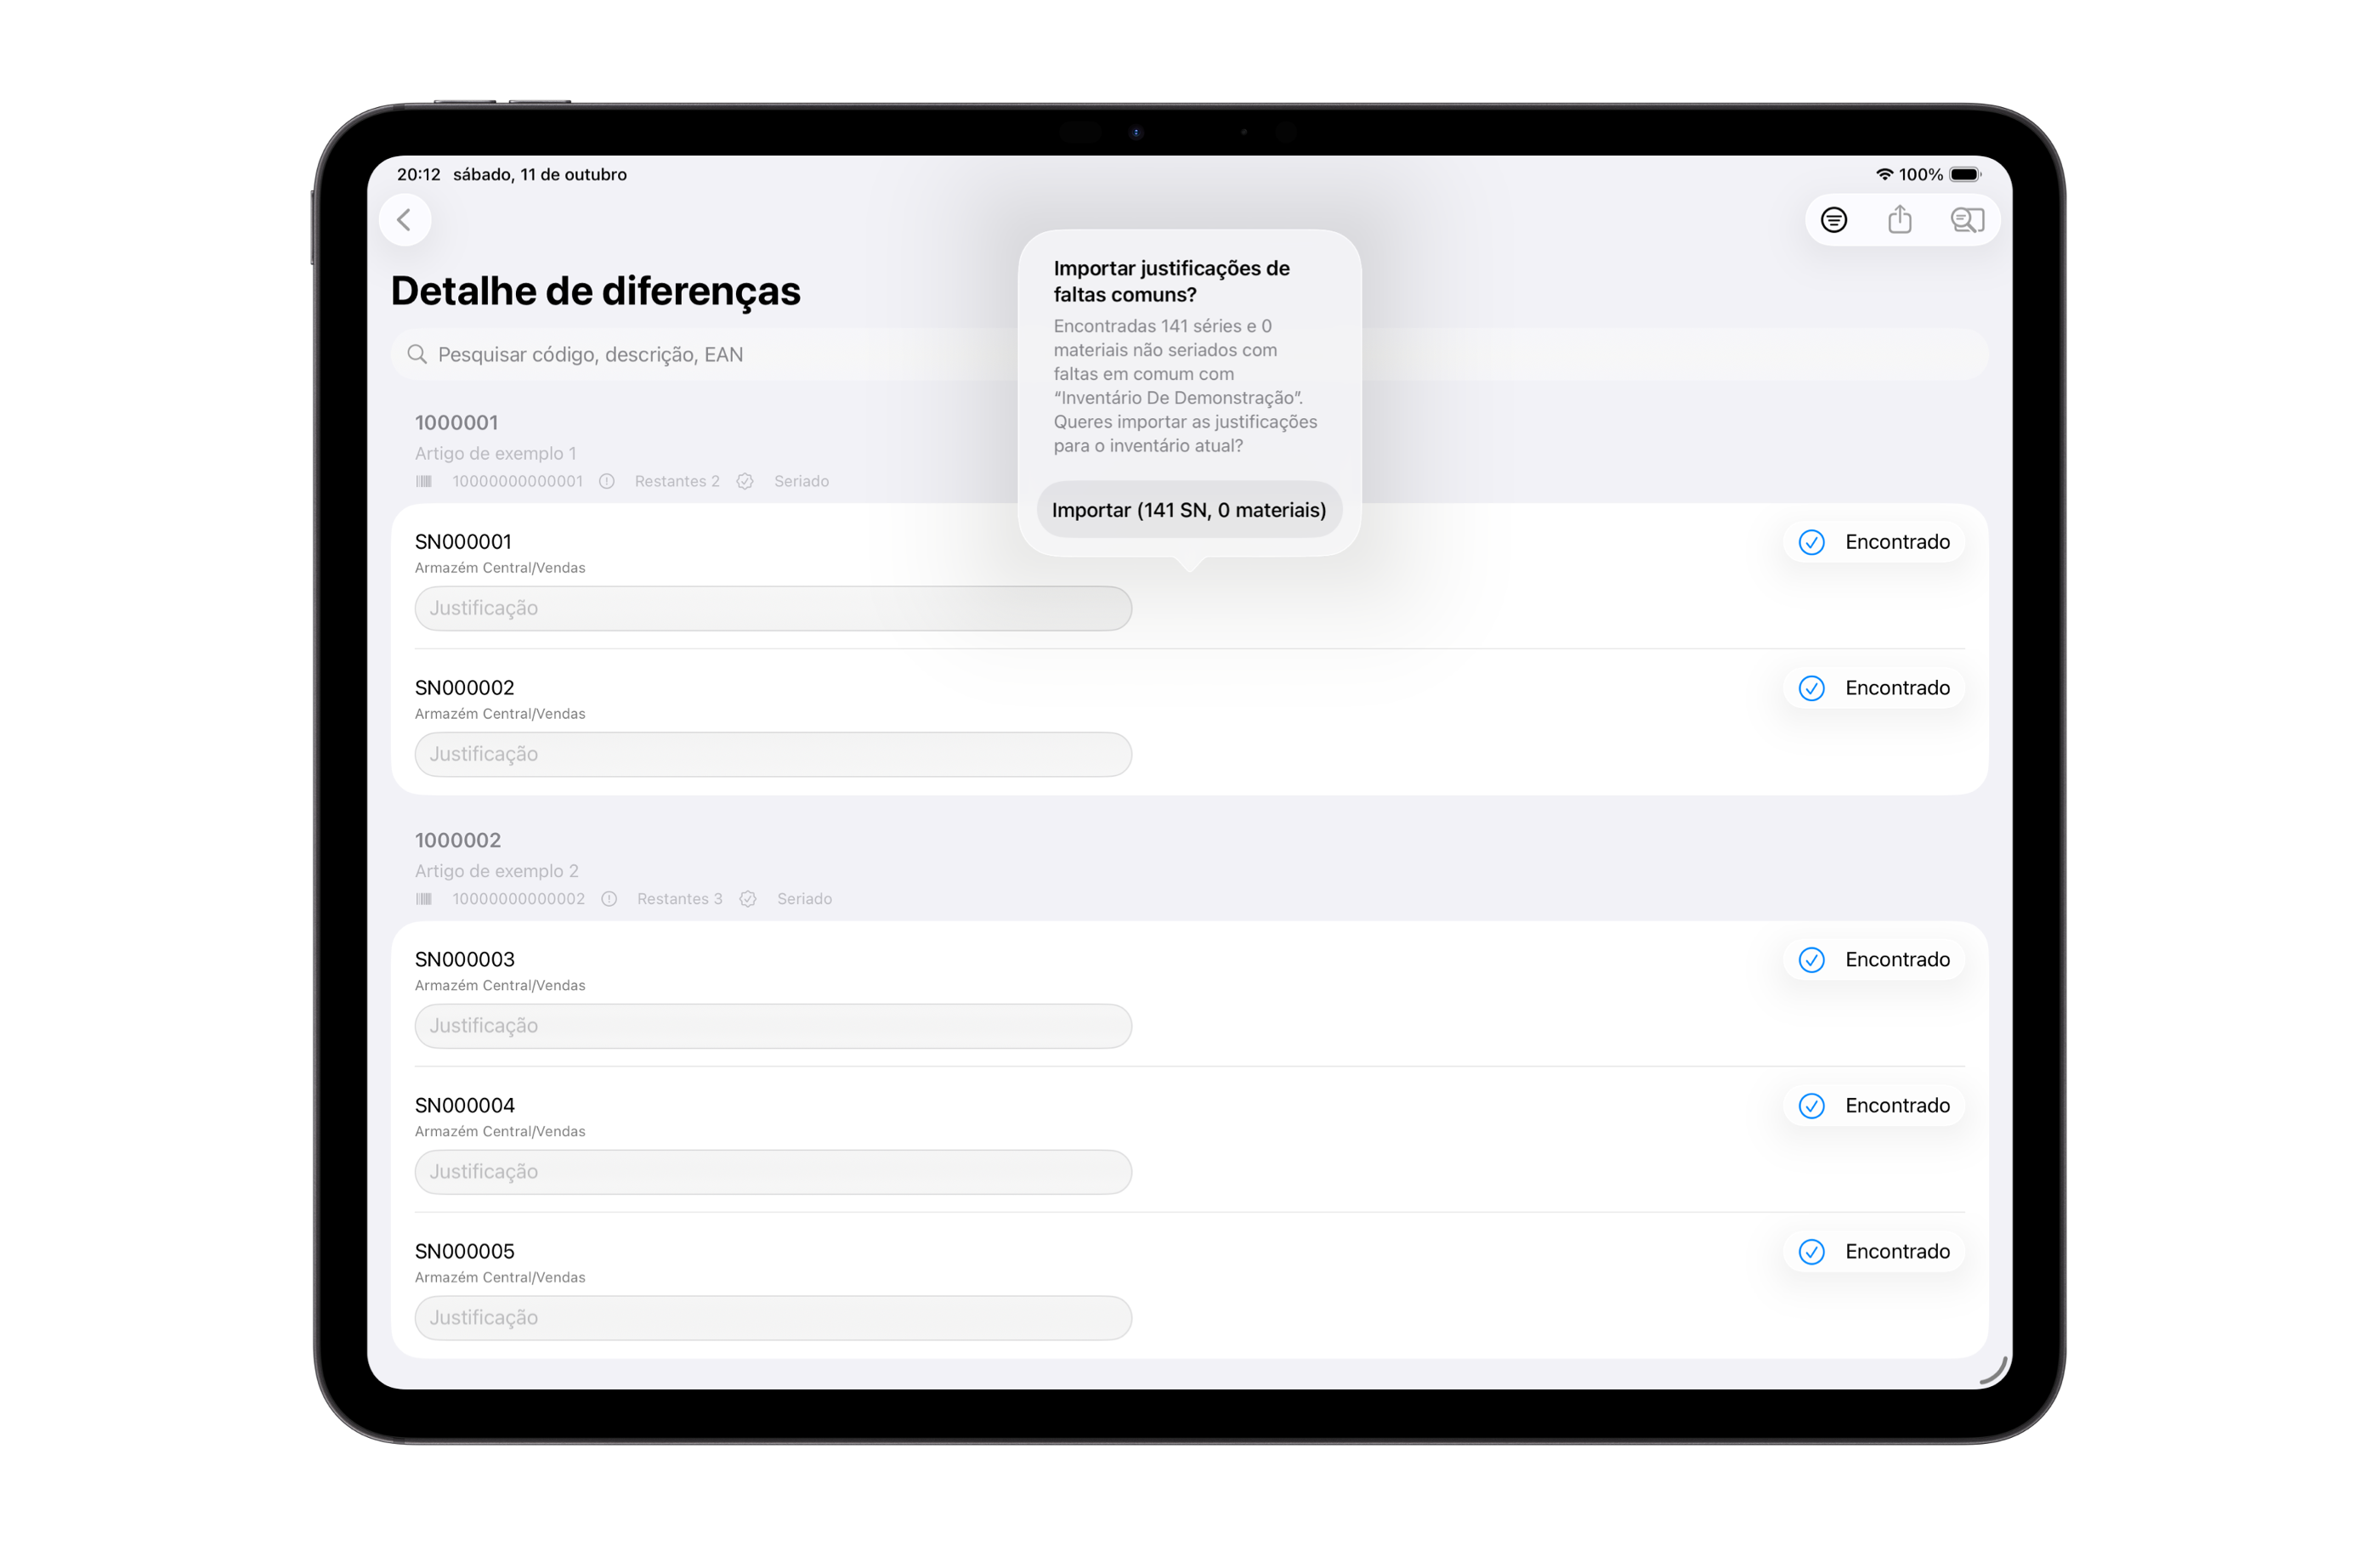Tap the battery status indicator
Screen dimensions: 2380x1545
[1964, 174]
